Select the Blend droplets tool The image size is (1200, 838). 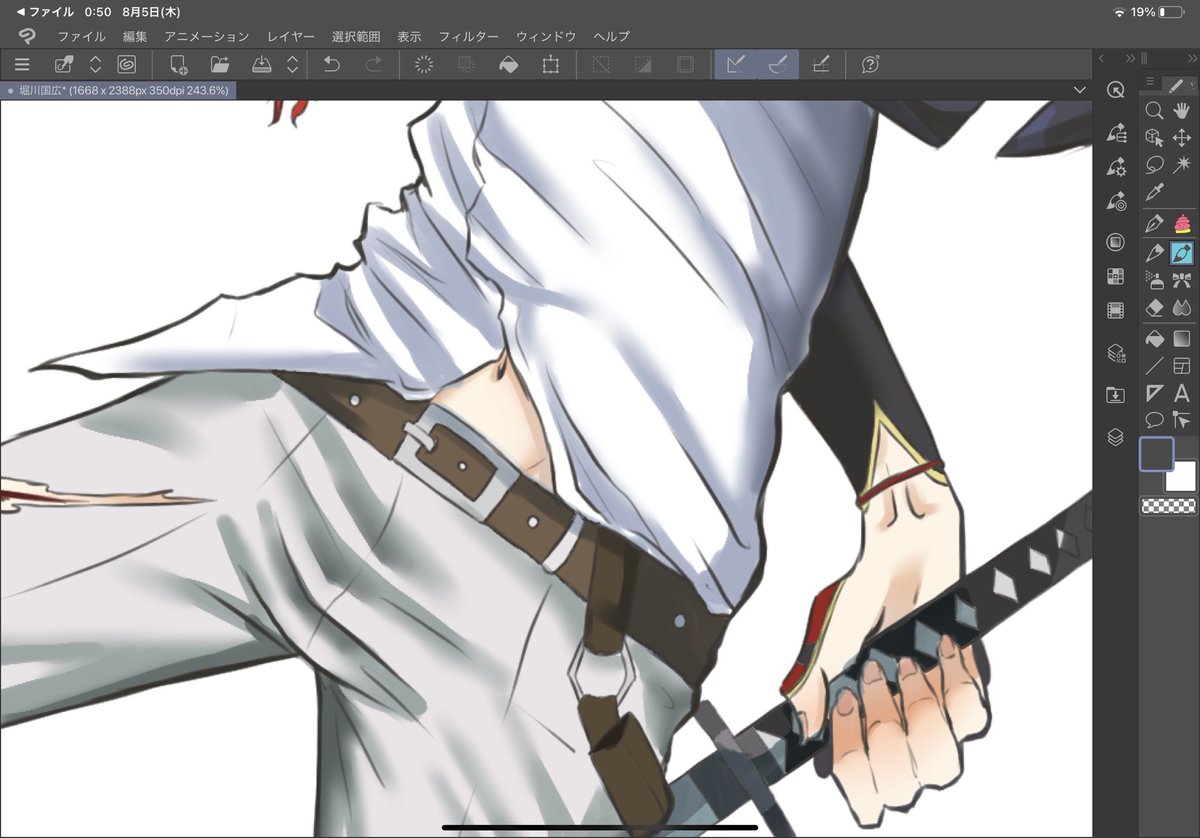pyautogui.click(x=1182, y=308)
